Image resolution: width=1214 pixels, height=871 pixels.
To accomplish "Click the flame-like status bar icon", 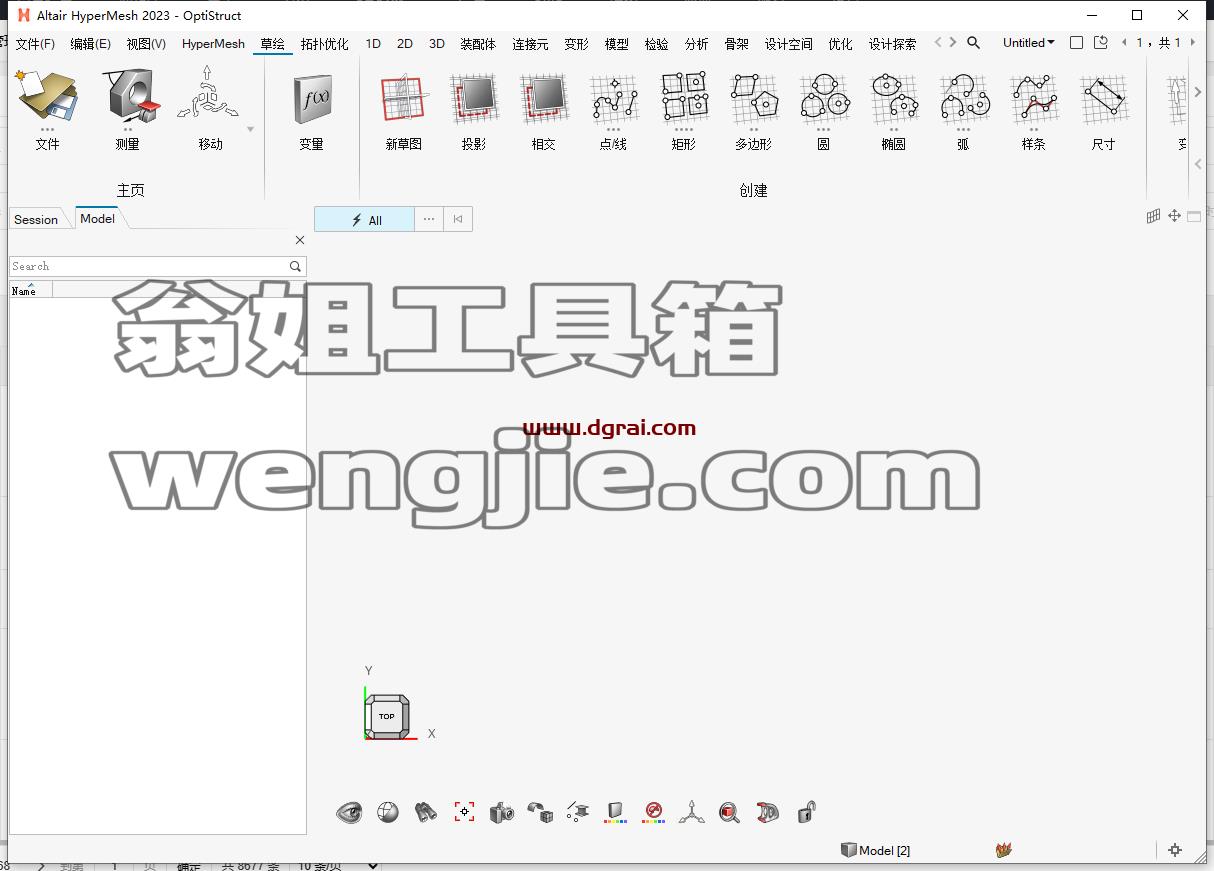I will pos(1004,850).
